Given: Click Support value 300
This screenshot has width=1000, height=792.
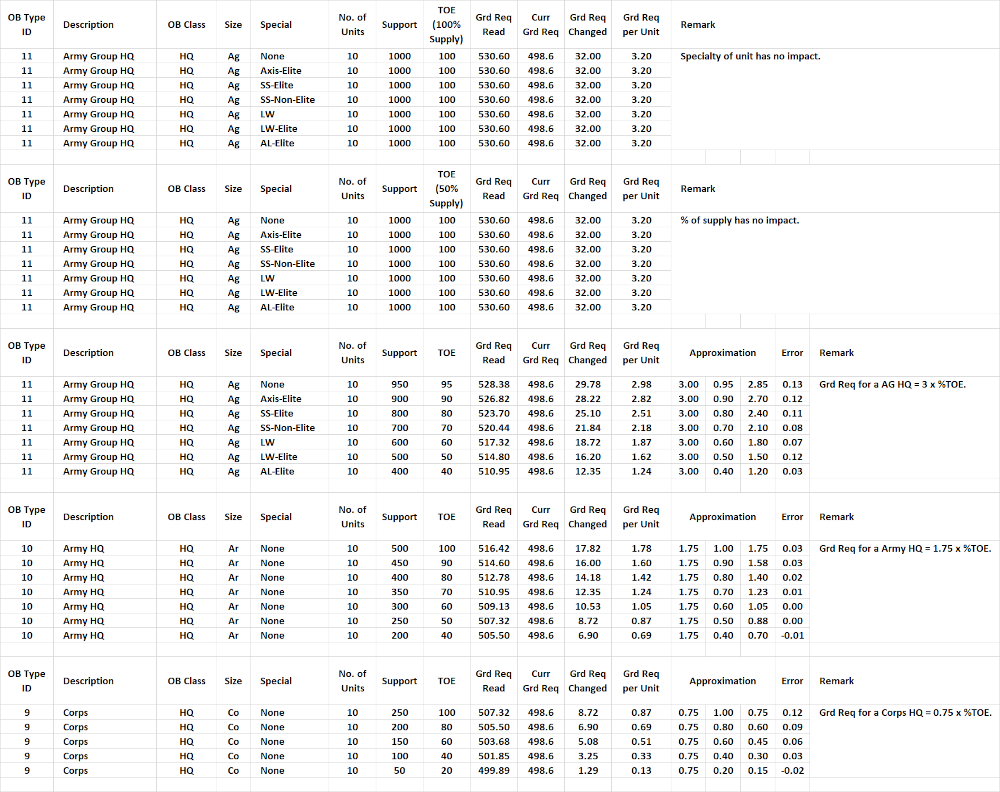Looking at the screenshot, I should click(x=399, y=606).
